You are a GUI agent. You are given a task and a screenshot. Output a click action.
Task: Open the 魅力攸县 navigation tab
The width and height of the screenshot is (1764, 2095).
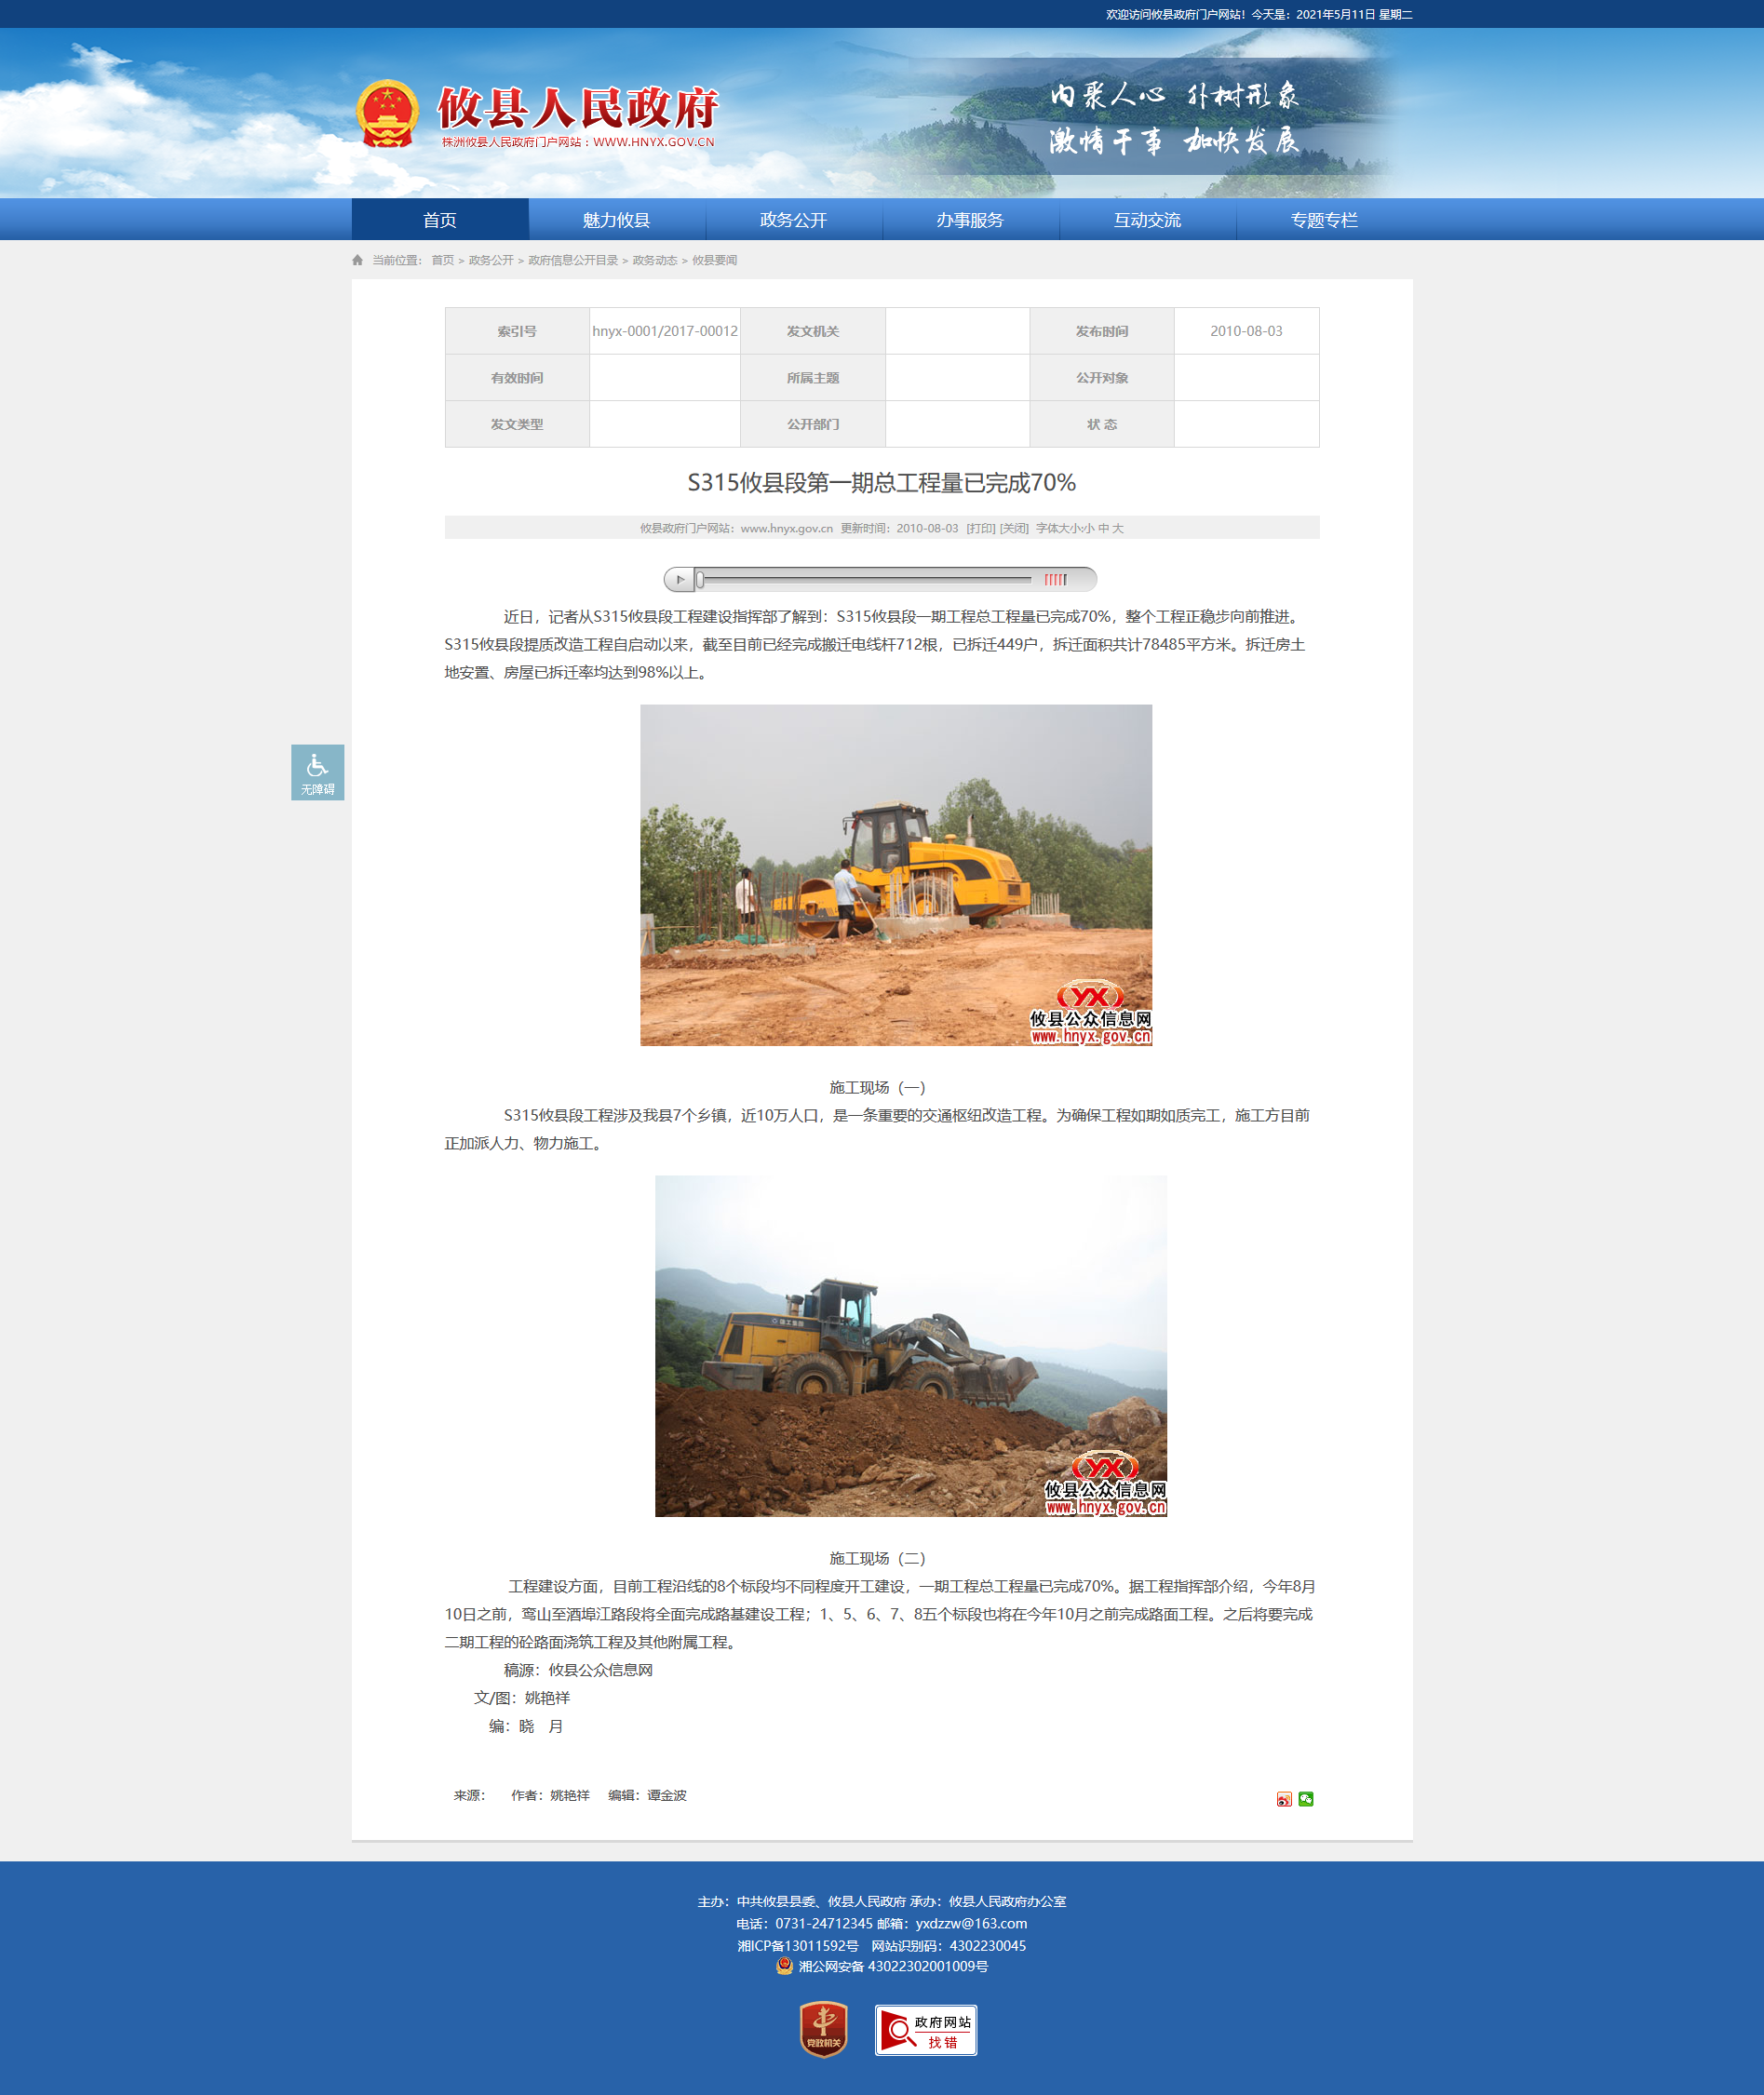[x=617, y=220]
